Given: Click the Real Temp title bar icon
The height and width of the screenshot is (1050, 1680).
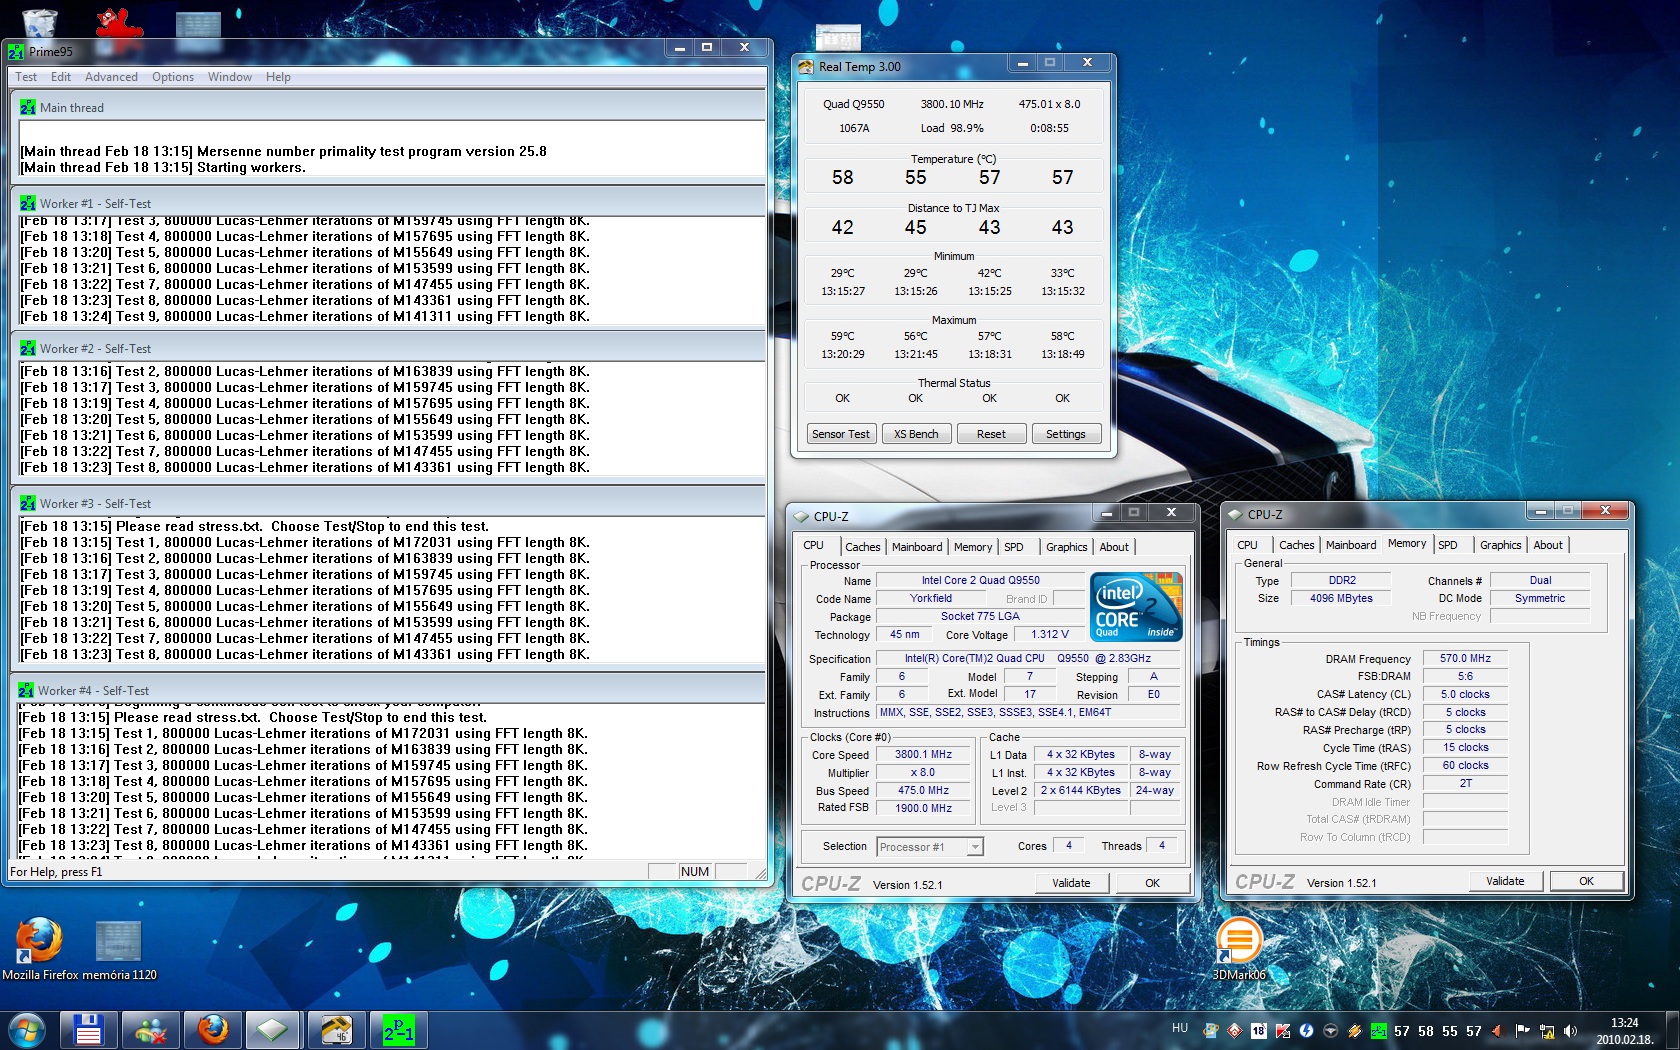Looking at the screenshot, I should pyautogui.click(x=805, y=67).
